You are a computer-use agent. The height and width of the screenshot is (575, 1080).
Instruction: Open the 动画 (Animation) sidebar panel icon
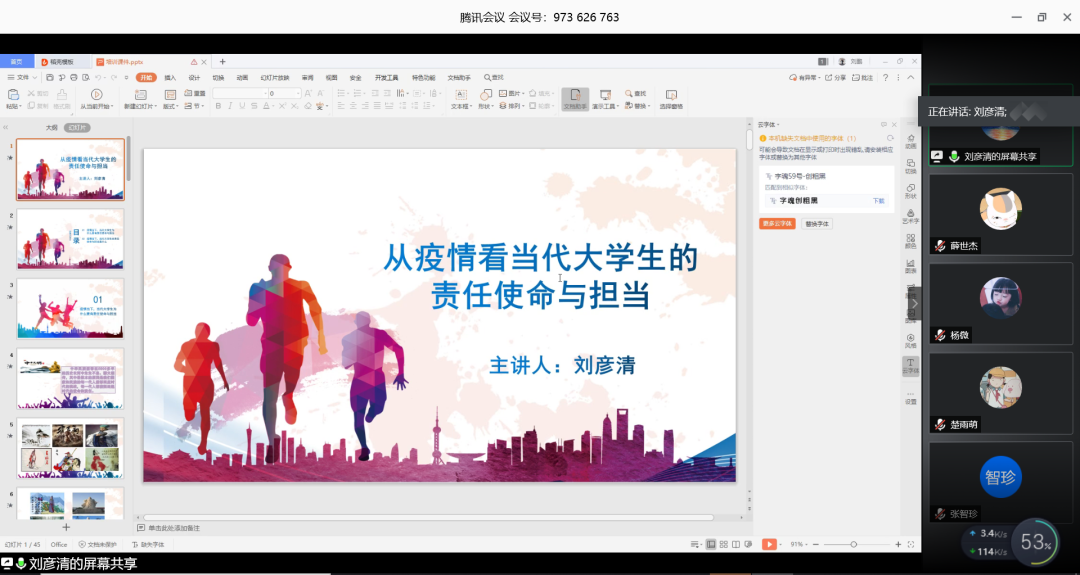click(910, 139)
